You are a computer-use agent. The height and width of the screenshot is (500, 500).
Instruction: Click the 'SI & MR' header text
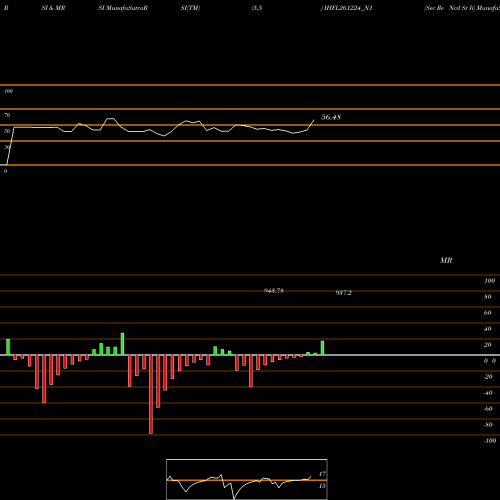point(53,8)
